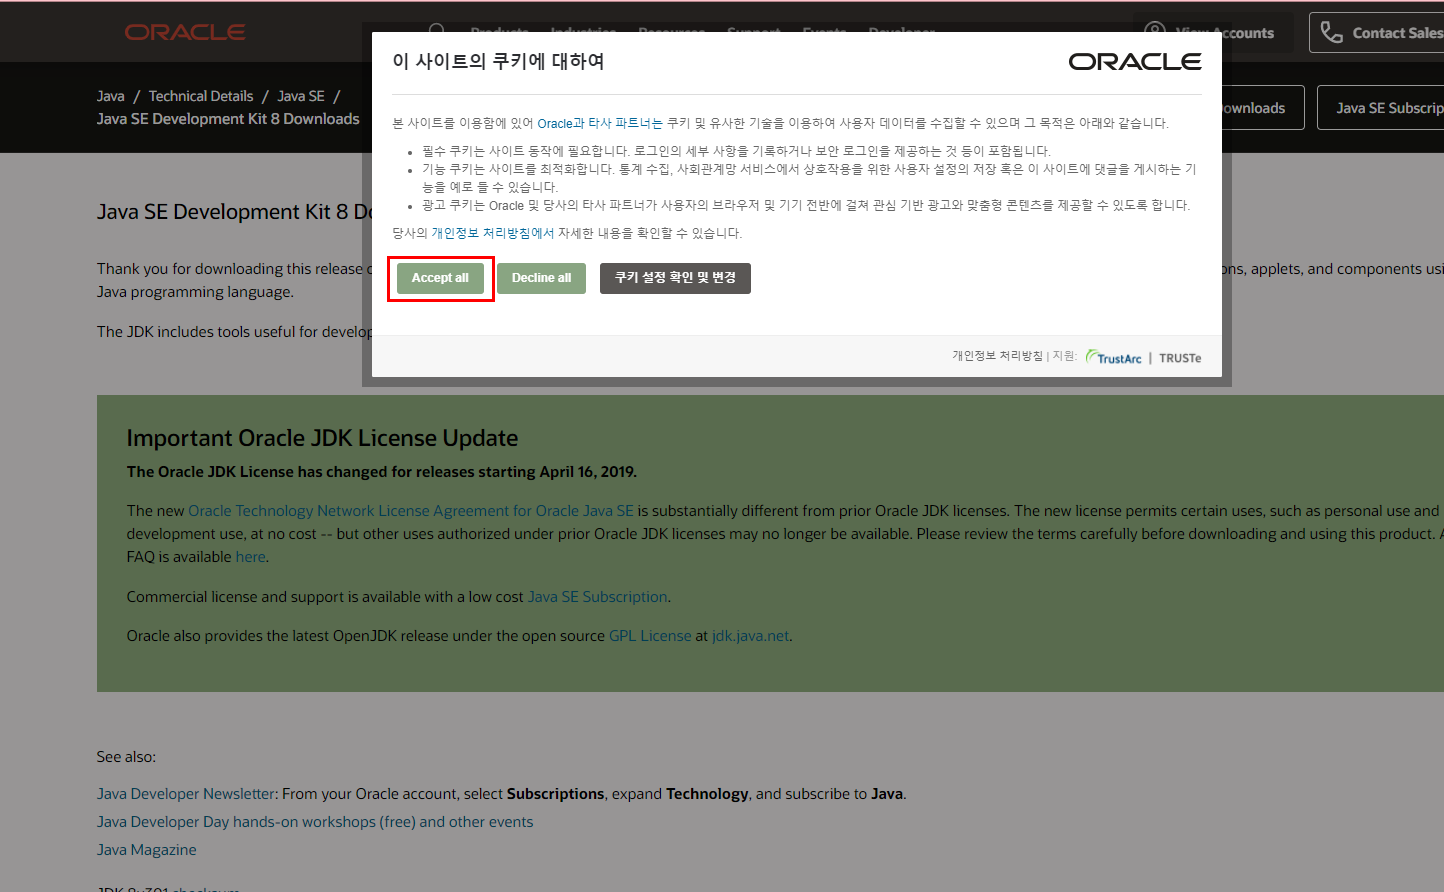Viewport: 1444px width, 892px height.
Task: Go to the Java SE breadcrumb
Action: pyautogui.click(x=301, y=96)
